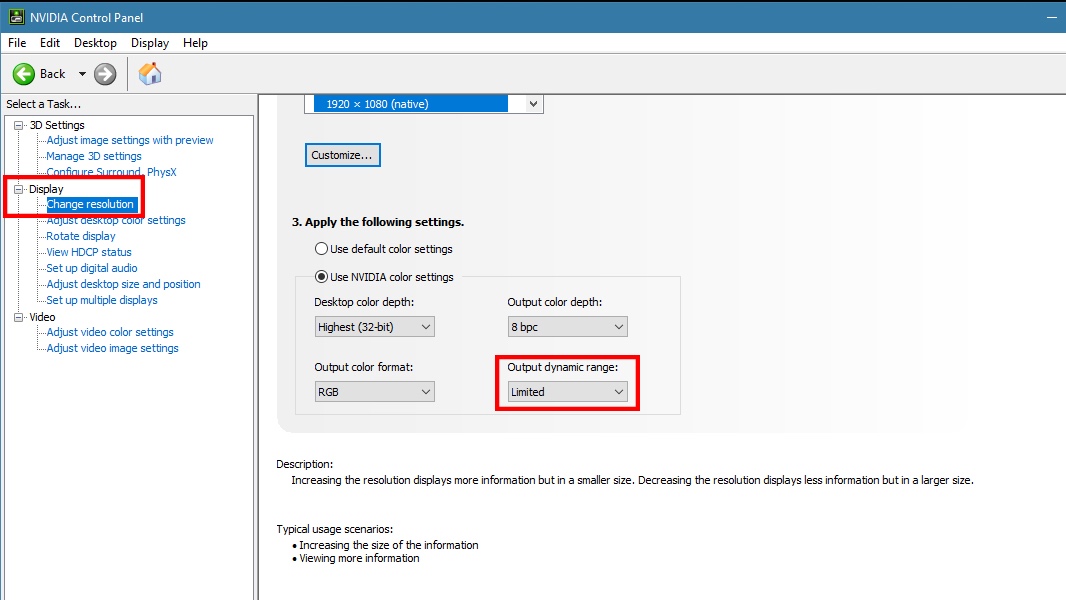Click the green Back arrow icon

pos(24,74)
